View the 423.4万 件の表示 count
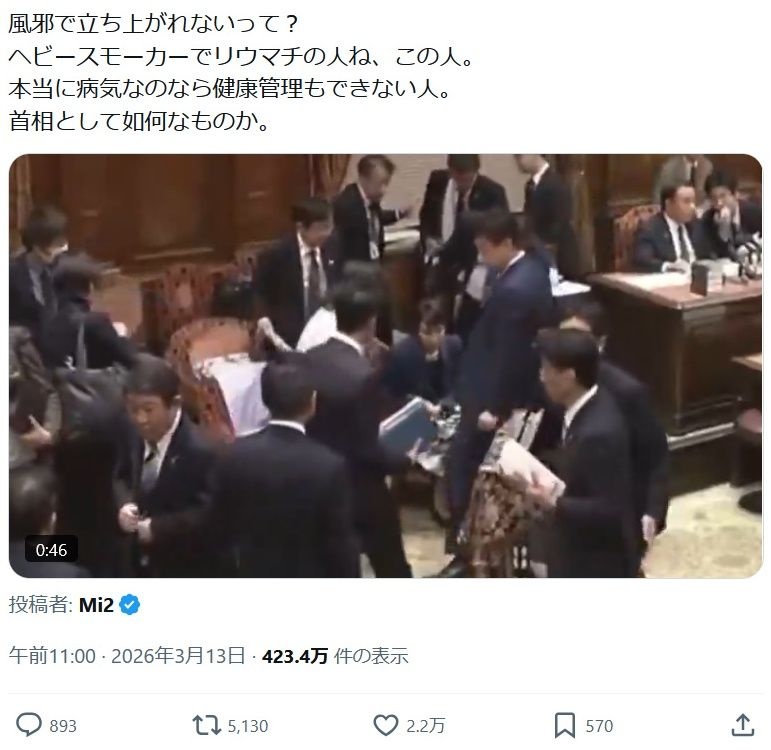 [x=335, y=656]
